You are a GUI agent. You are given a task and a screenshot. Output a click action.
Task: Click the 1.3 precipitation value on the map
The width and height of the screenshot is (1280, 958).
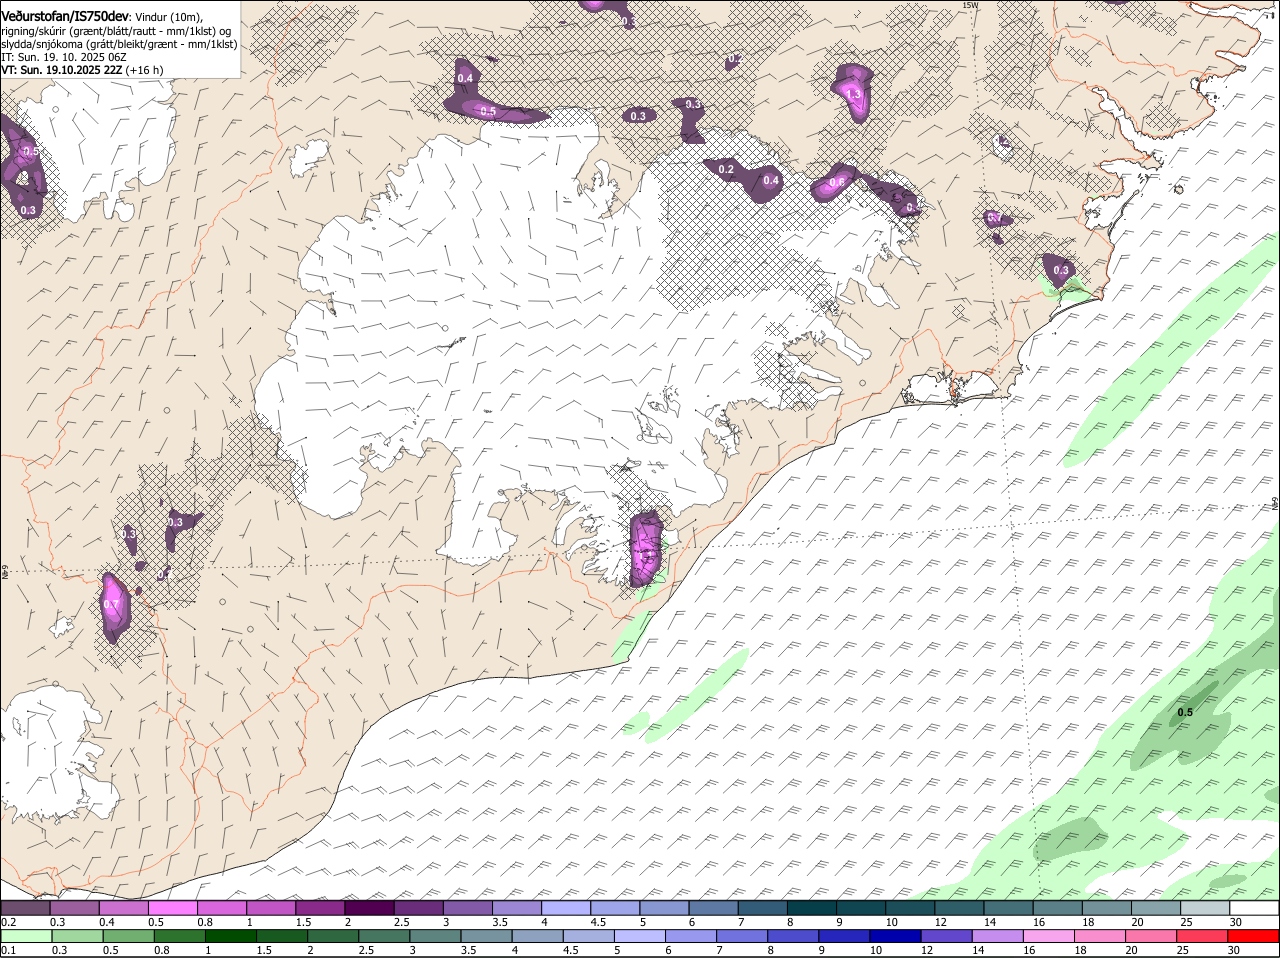tap(853, 94)
